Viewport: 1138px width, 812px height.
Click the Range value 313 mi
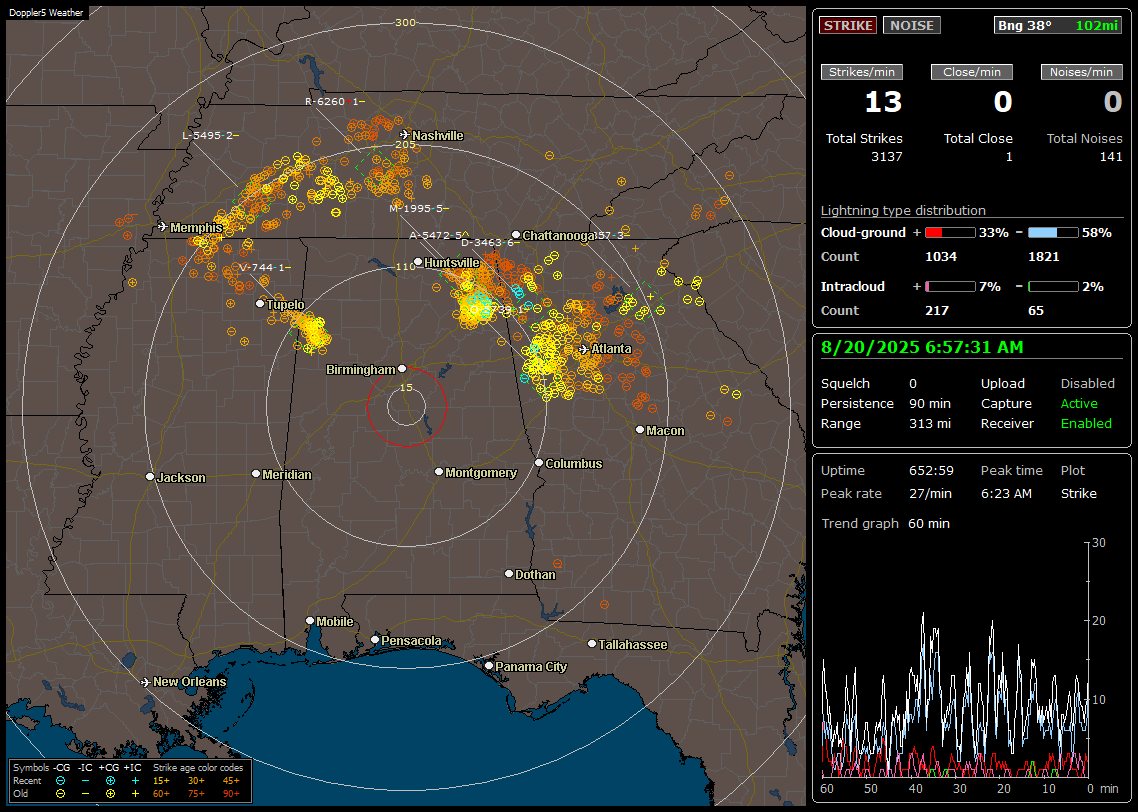(930, 424)
